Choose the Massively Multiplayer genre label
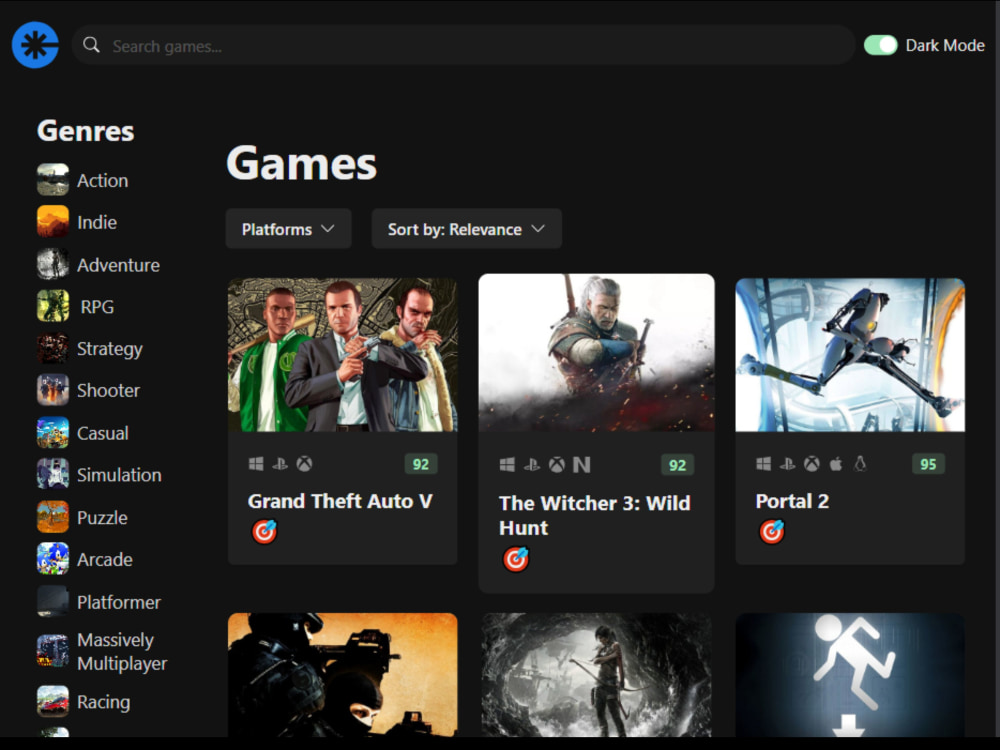 pos(122,651)
